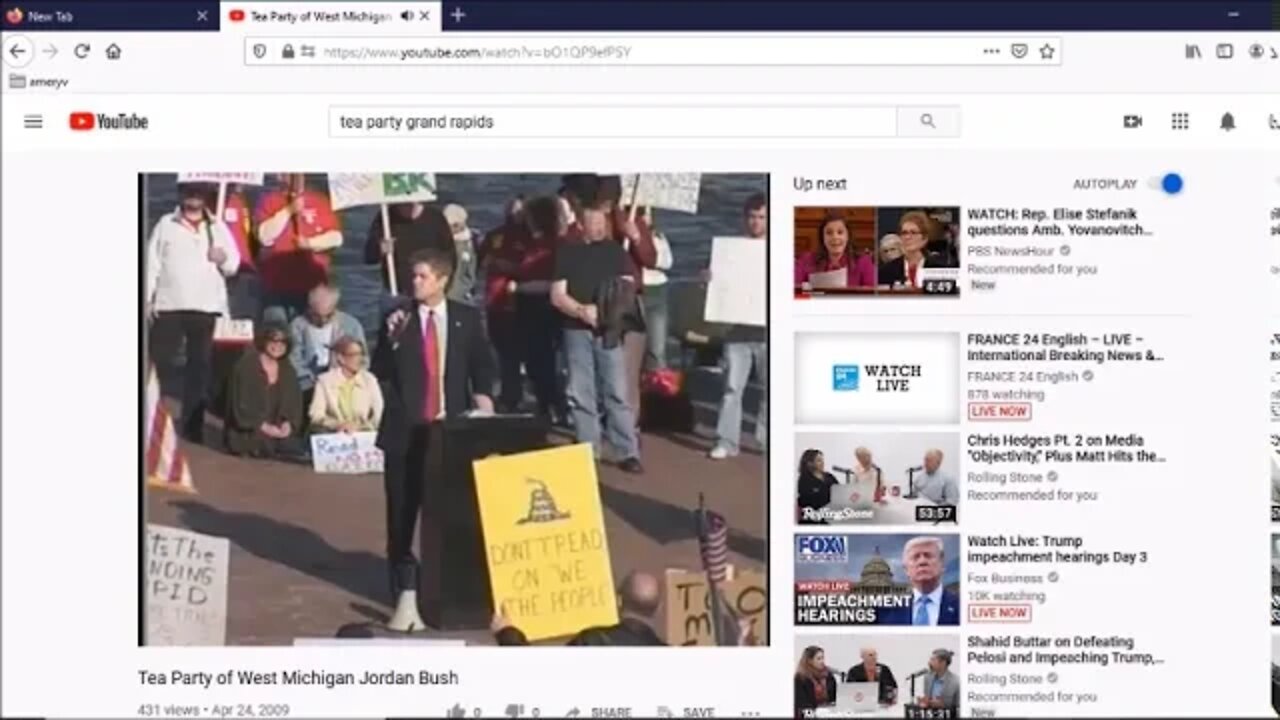Dislike the video with thumbs down
Viewport: 1280px width, 720px height.
(523, 712)
